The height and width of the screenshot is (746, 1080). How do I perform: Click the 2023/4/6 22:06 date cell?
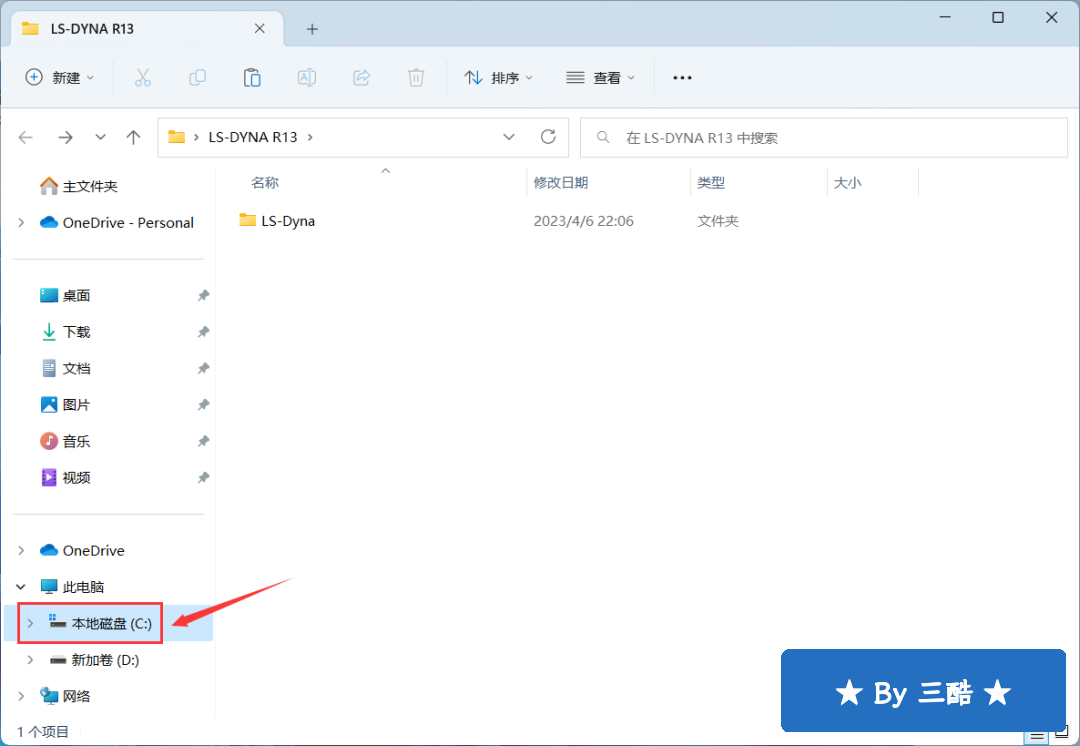pos(583,221)
